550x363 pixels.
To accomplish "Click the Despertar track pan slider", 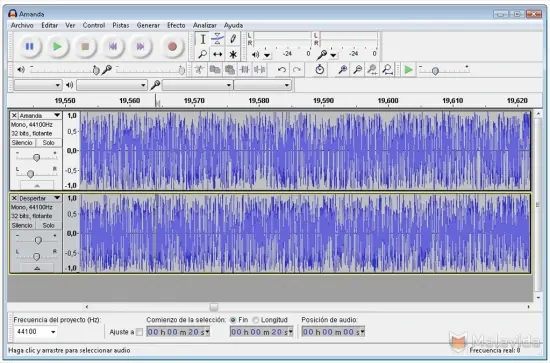I will click(x=36, y=257).
